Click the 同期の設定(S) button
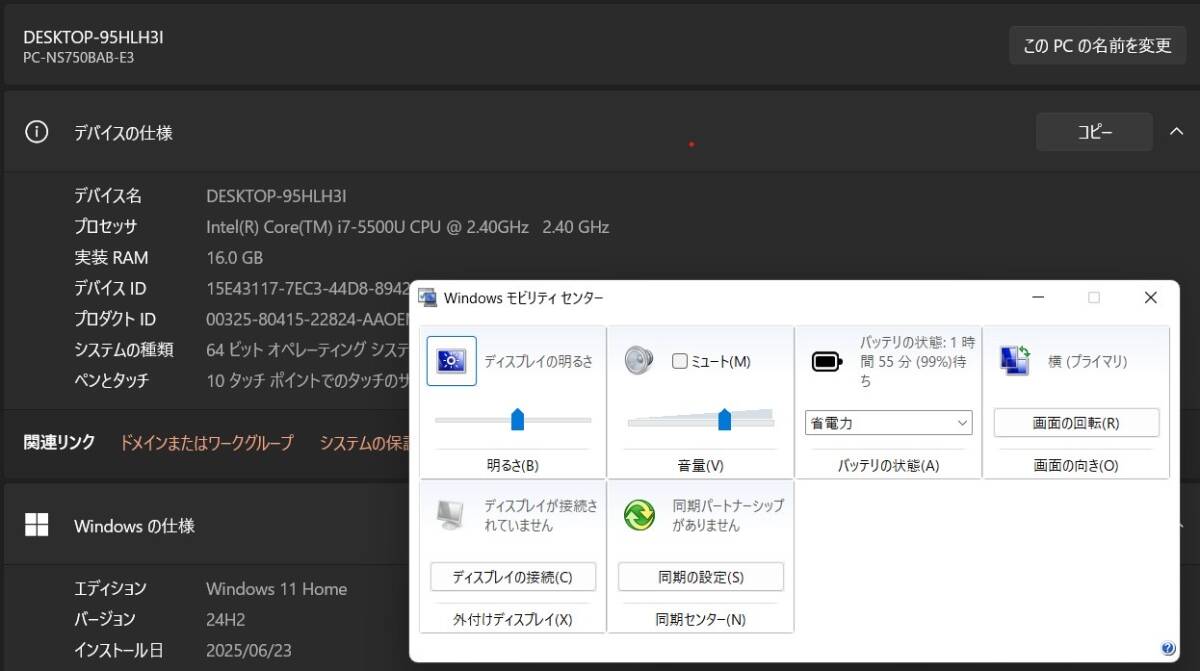 (701, 577)
